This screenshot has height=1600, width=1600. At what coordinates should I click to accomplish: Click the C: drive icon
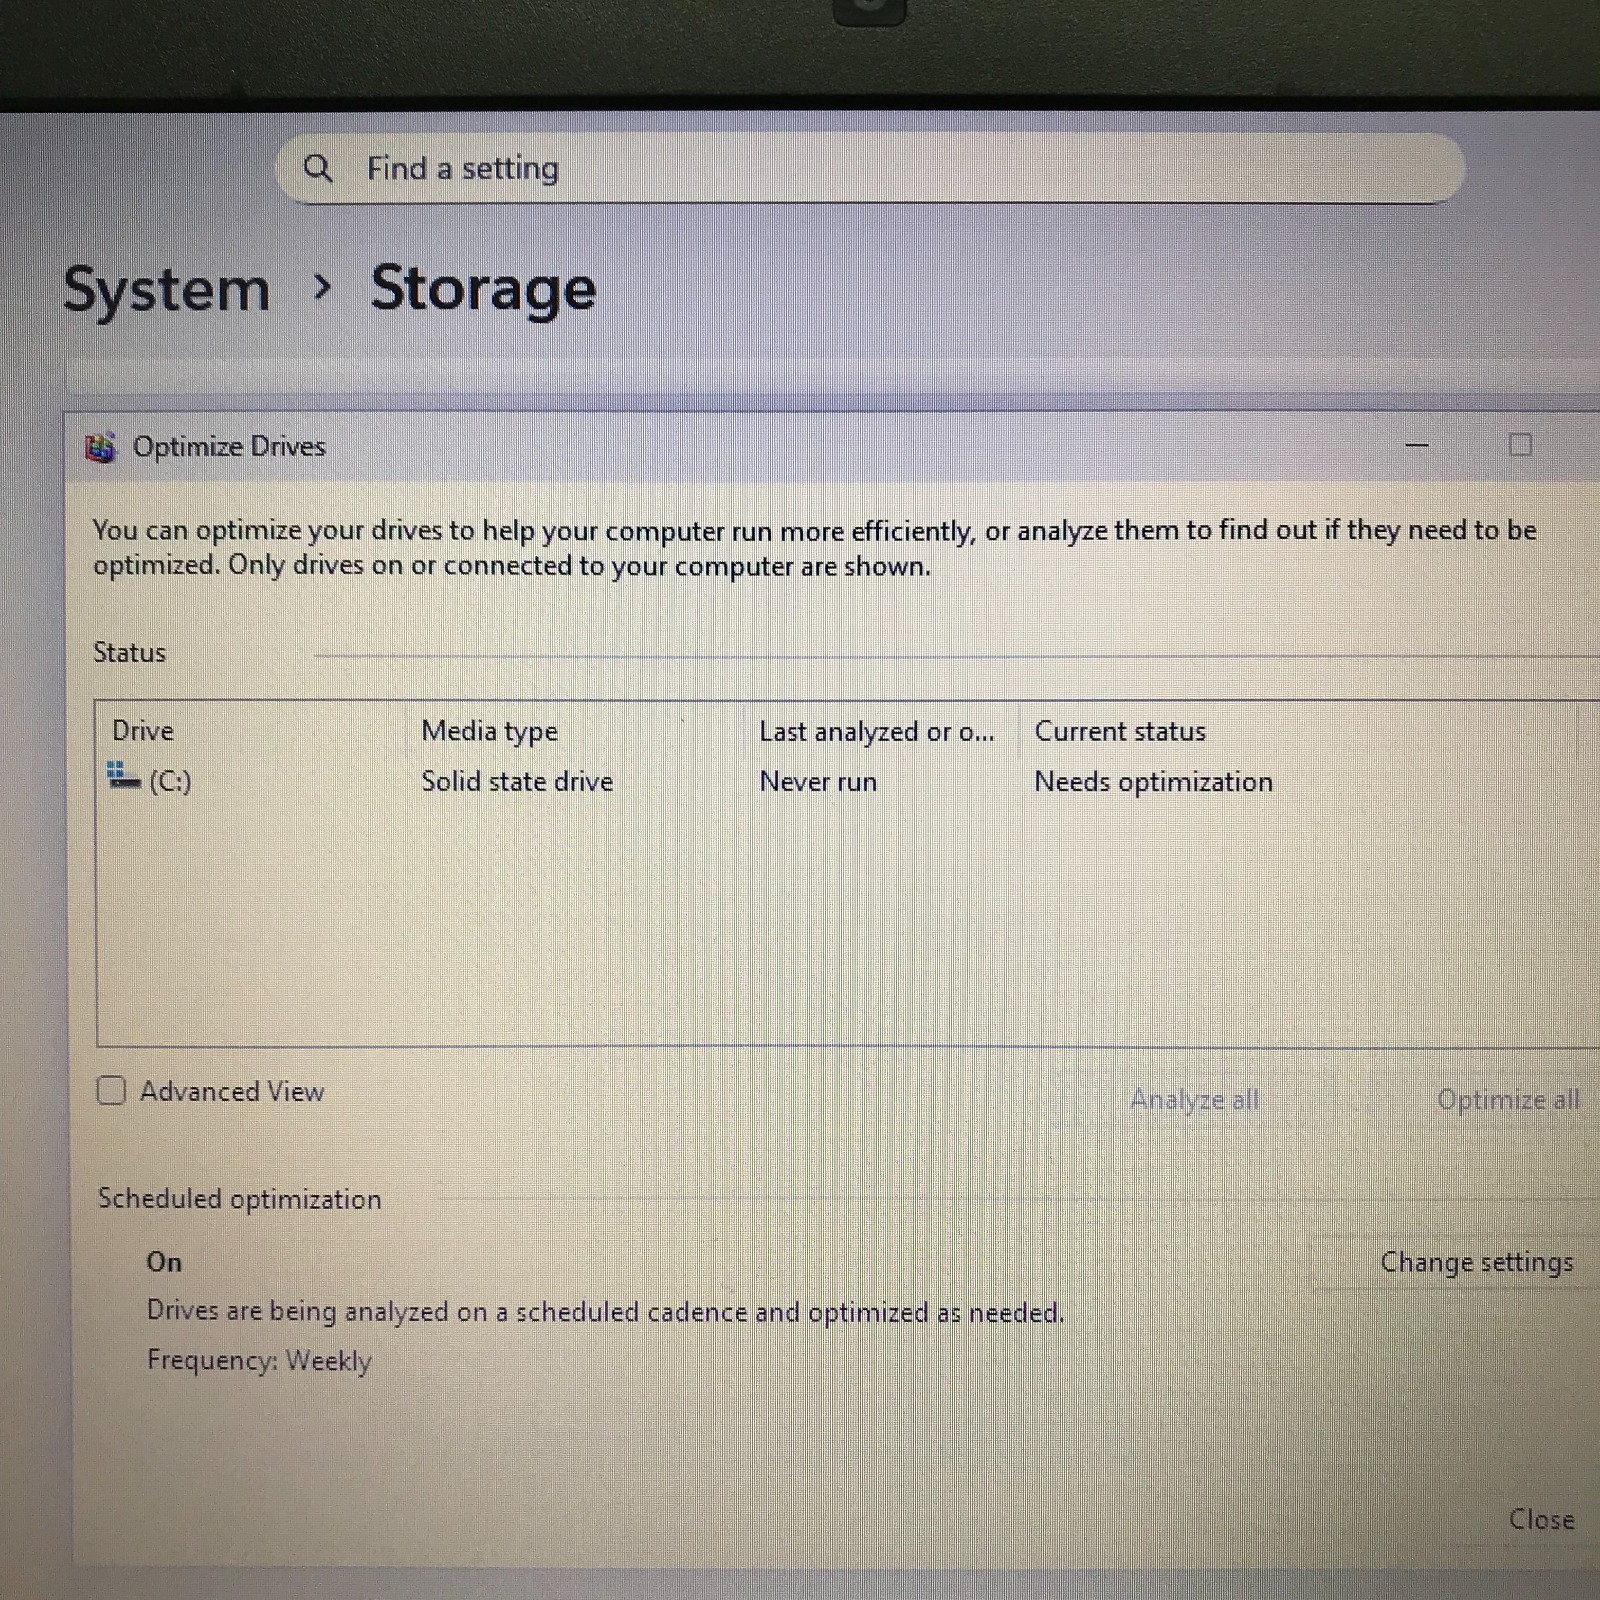click(123, 775)
